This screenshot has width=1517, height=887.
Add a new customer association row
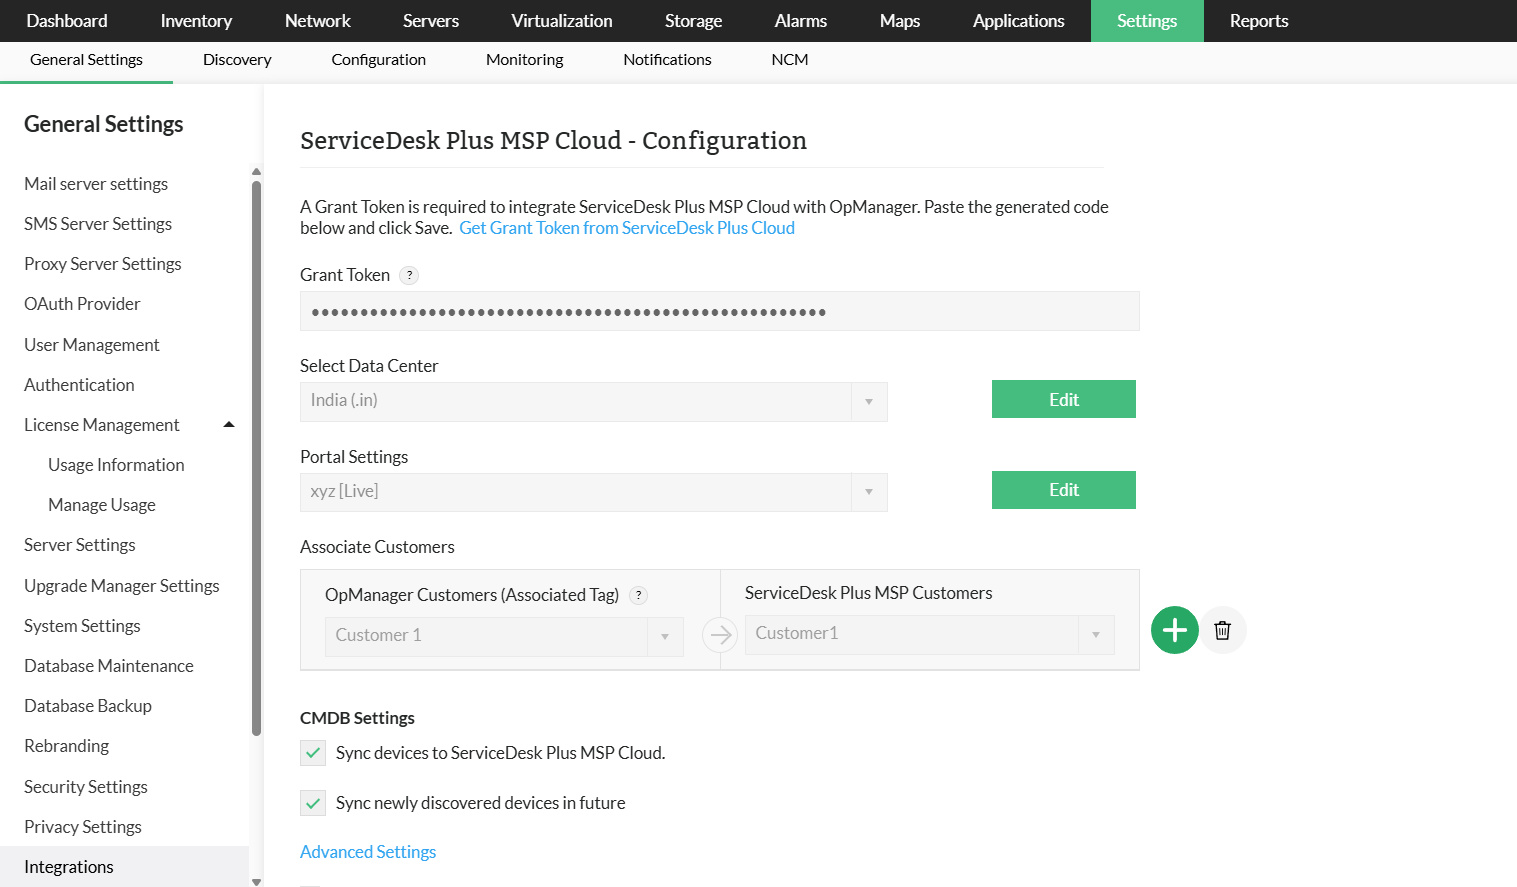pyautogui.click(x=1174, y=630)
